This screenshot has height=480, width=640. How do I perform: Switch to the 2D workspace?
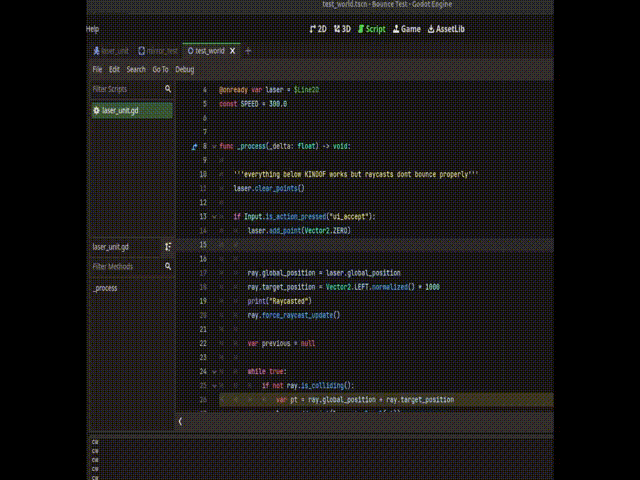pos(317,29)
